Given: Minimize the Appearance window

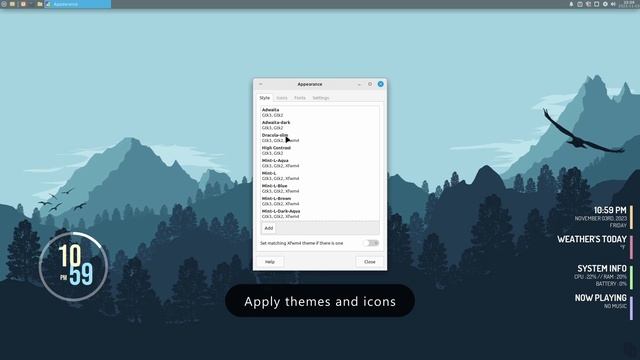Looking at the screenshot, I should (360, 84).
